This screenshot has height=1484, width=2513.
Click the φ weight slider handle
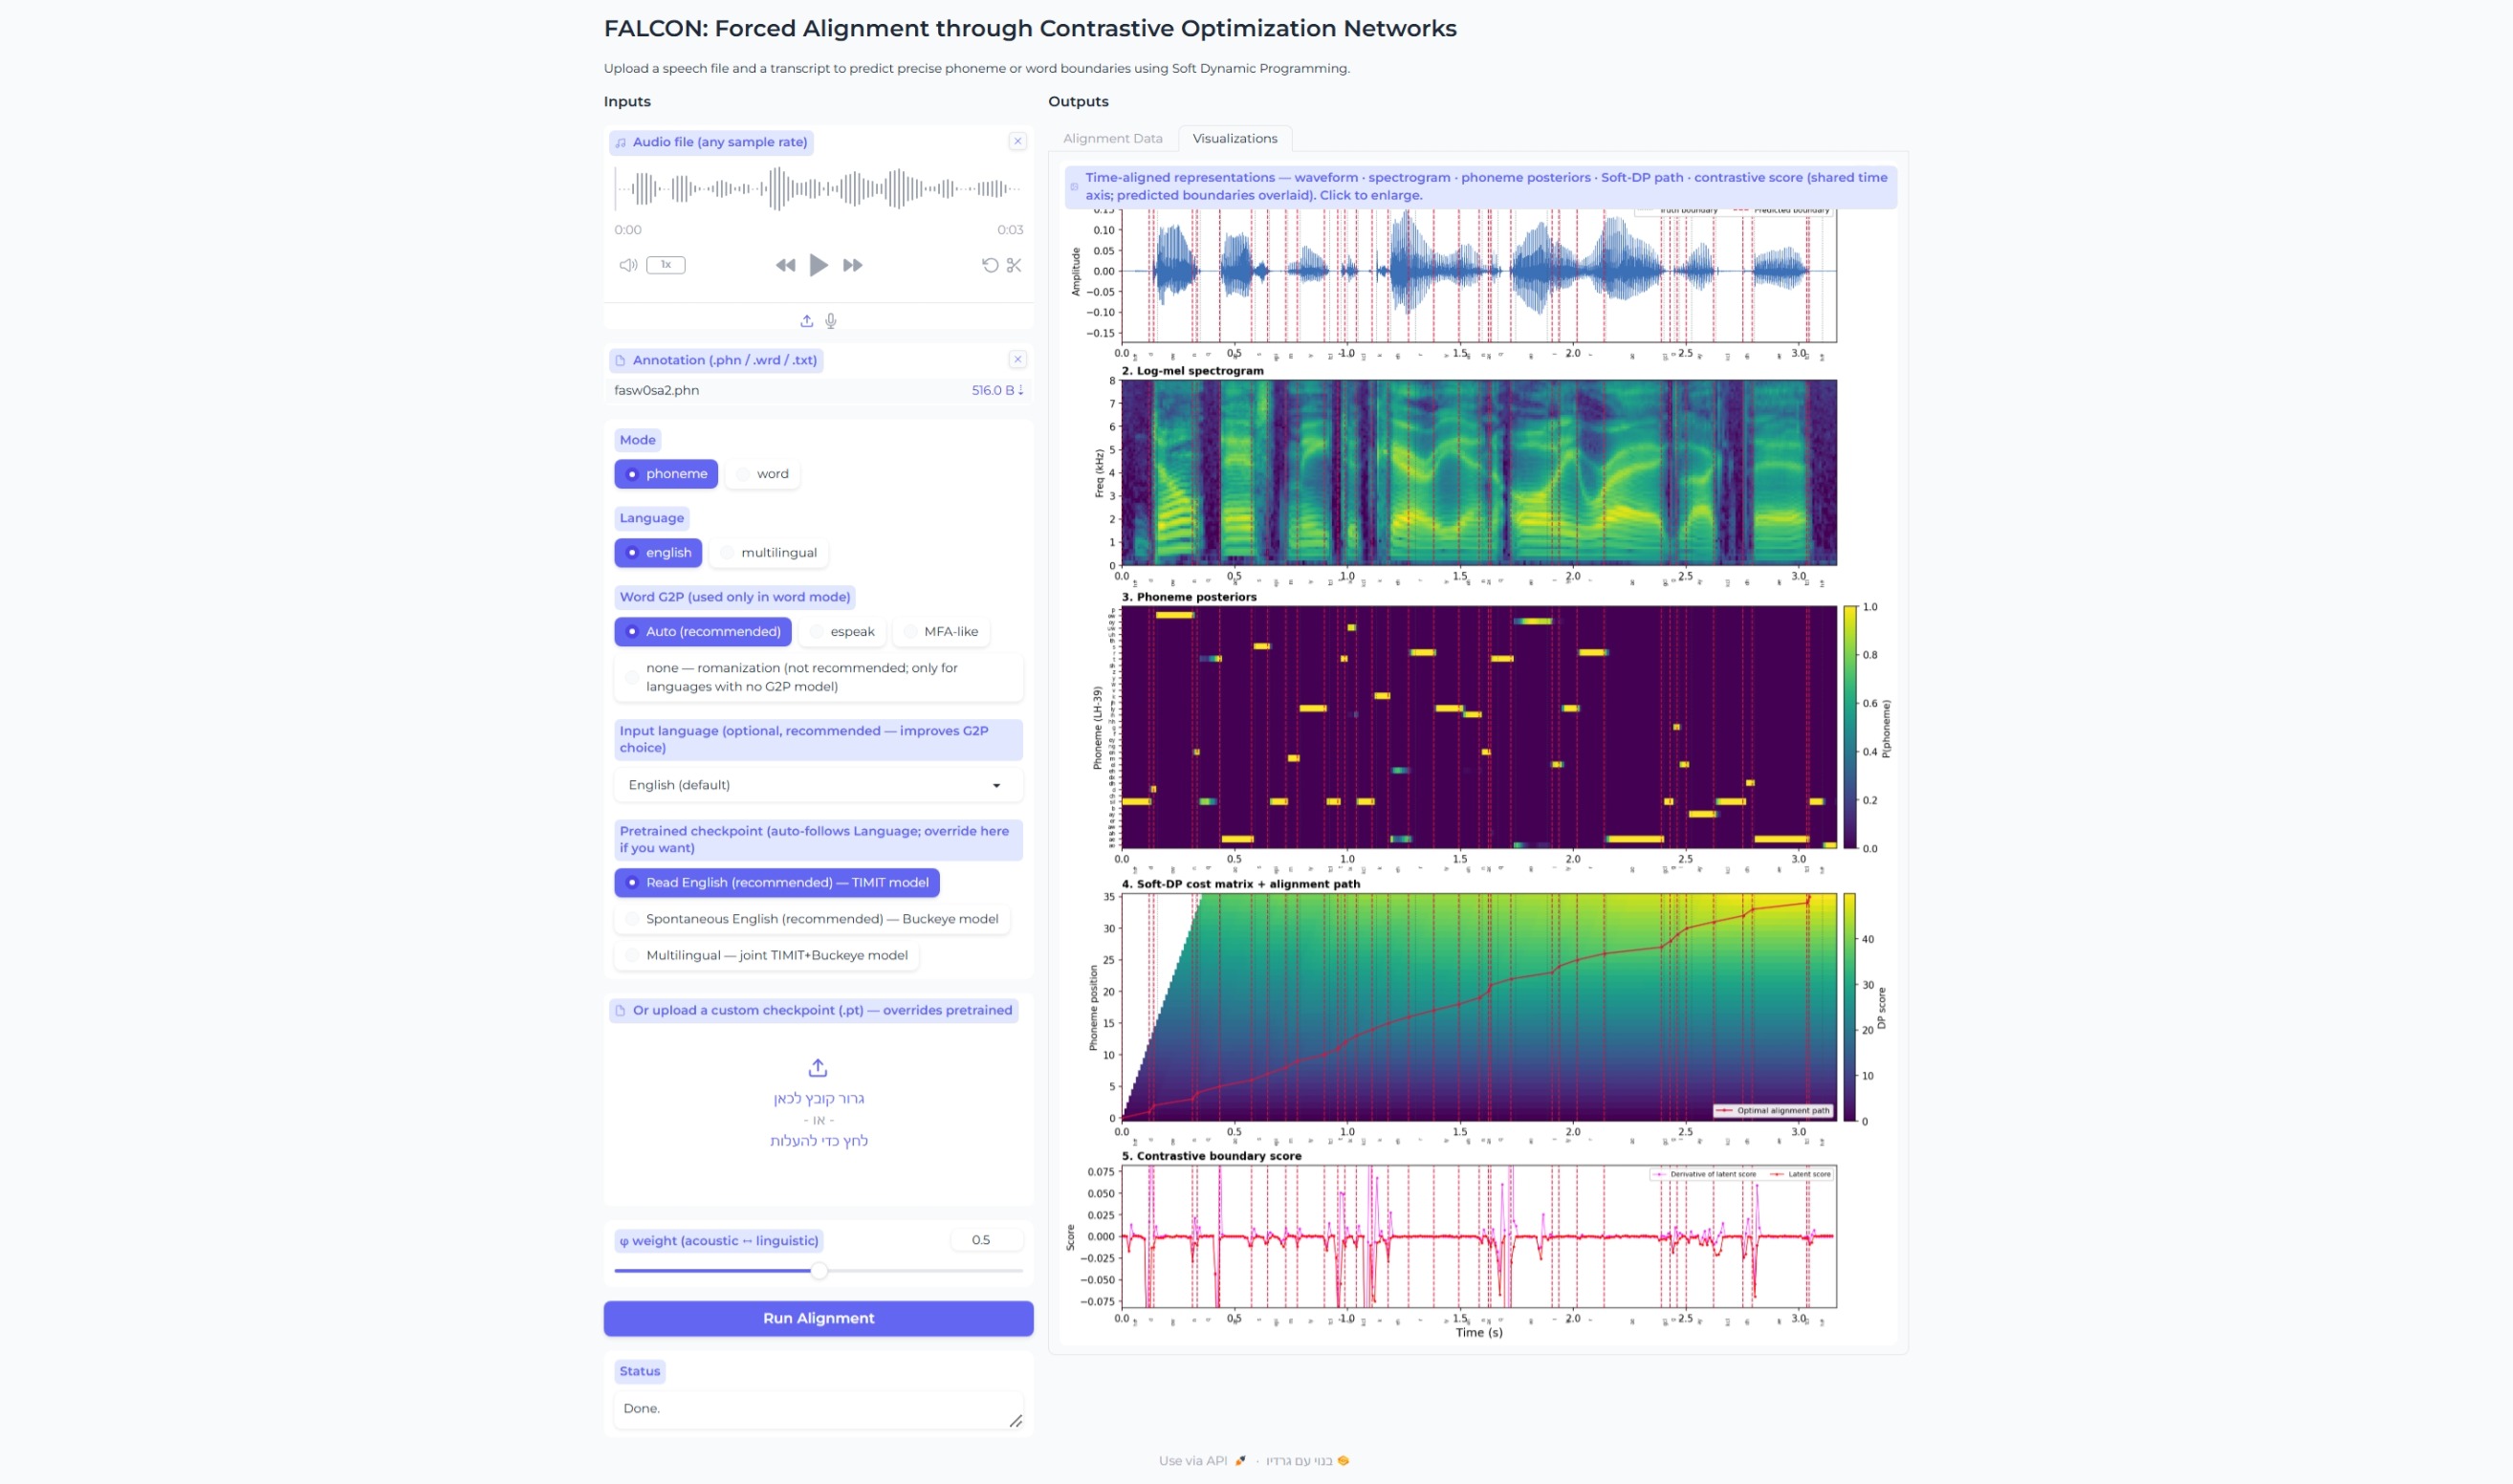819,1271
